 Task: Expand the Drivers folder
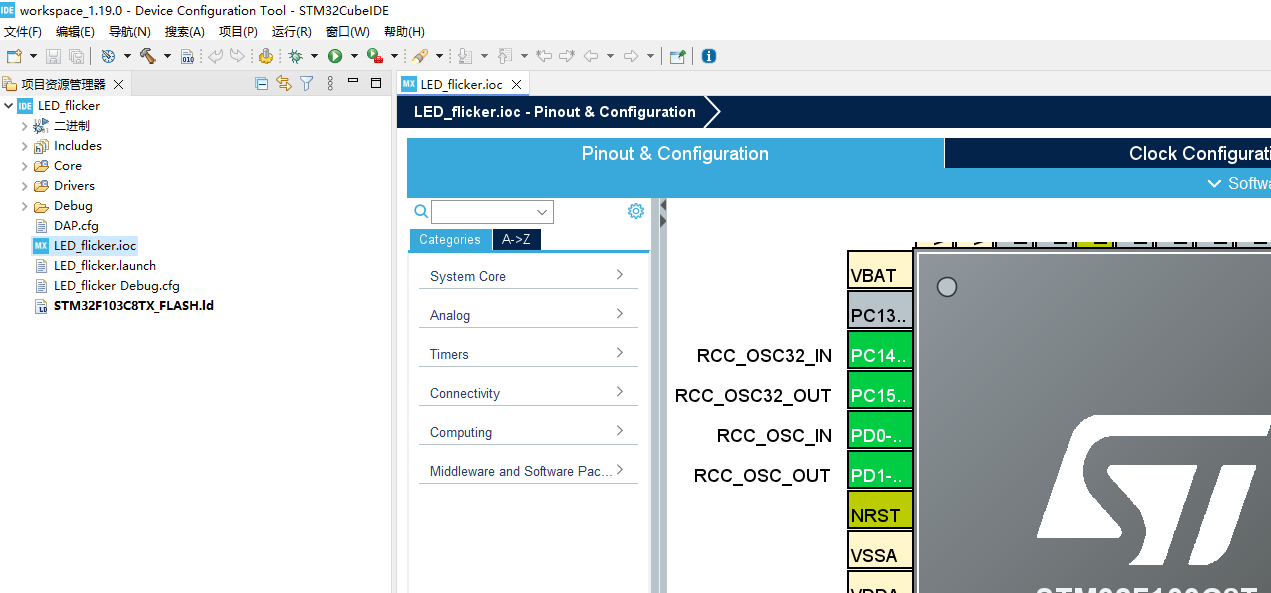25,186
